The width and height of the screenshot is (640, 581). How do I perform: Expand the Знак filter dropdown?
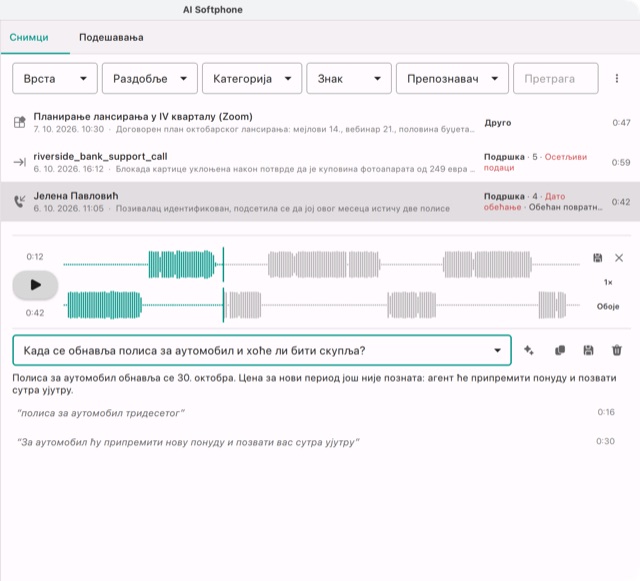coord(349,78)
